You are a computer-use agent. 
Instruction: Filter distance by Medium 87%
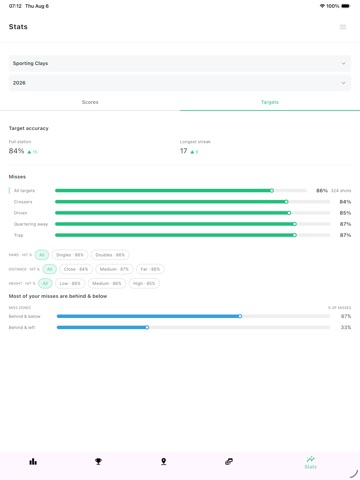tap(114, 269)
